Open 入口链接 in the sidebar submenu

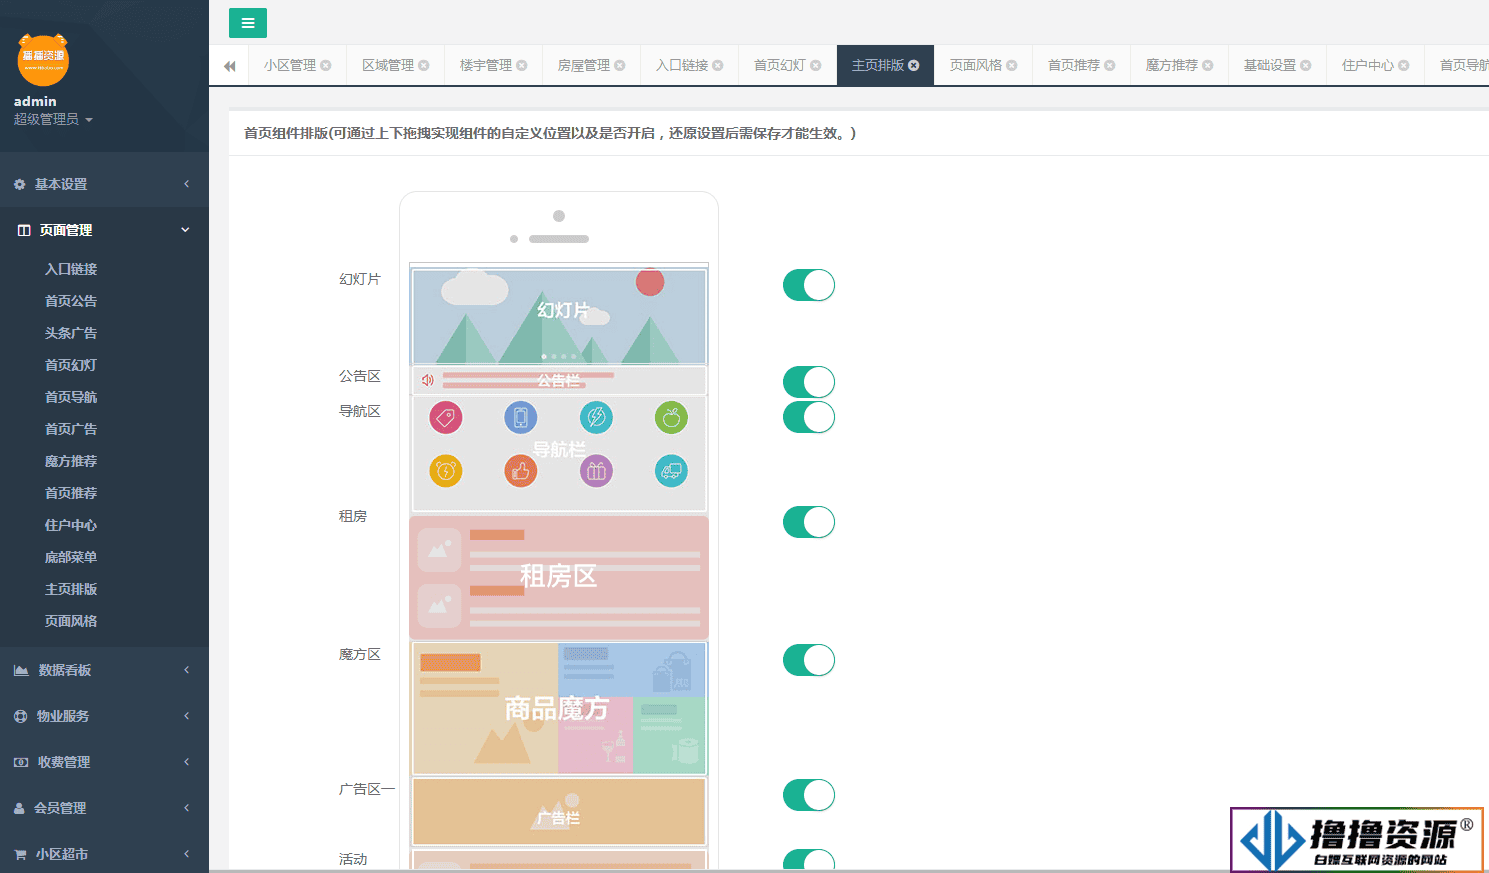click(71, 269)
